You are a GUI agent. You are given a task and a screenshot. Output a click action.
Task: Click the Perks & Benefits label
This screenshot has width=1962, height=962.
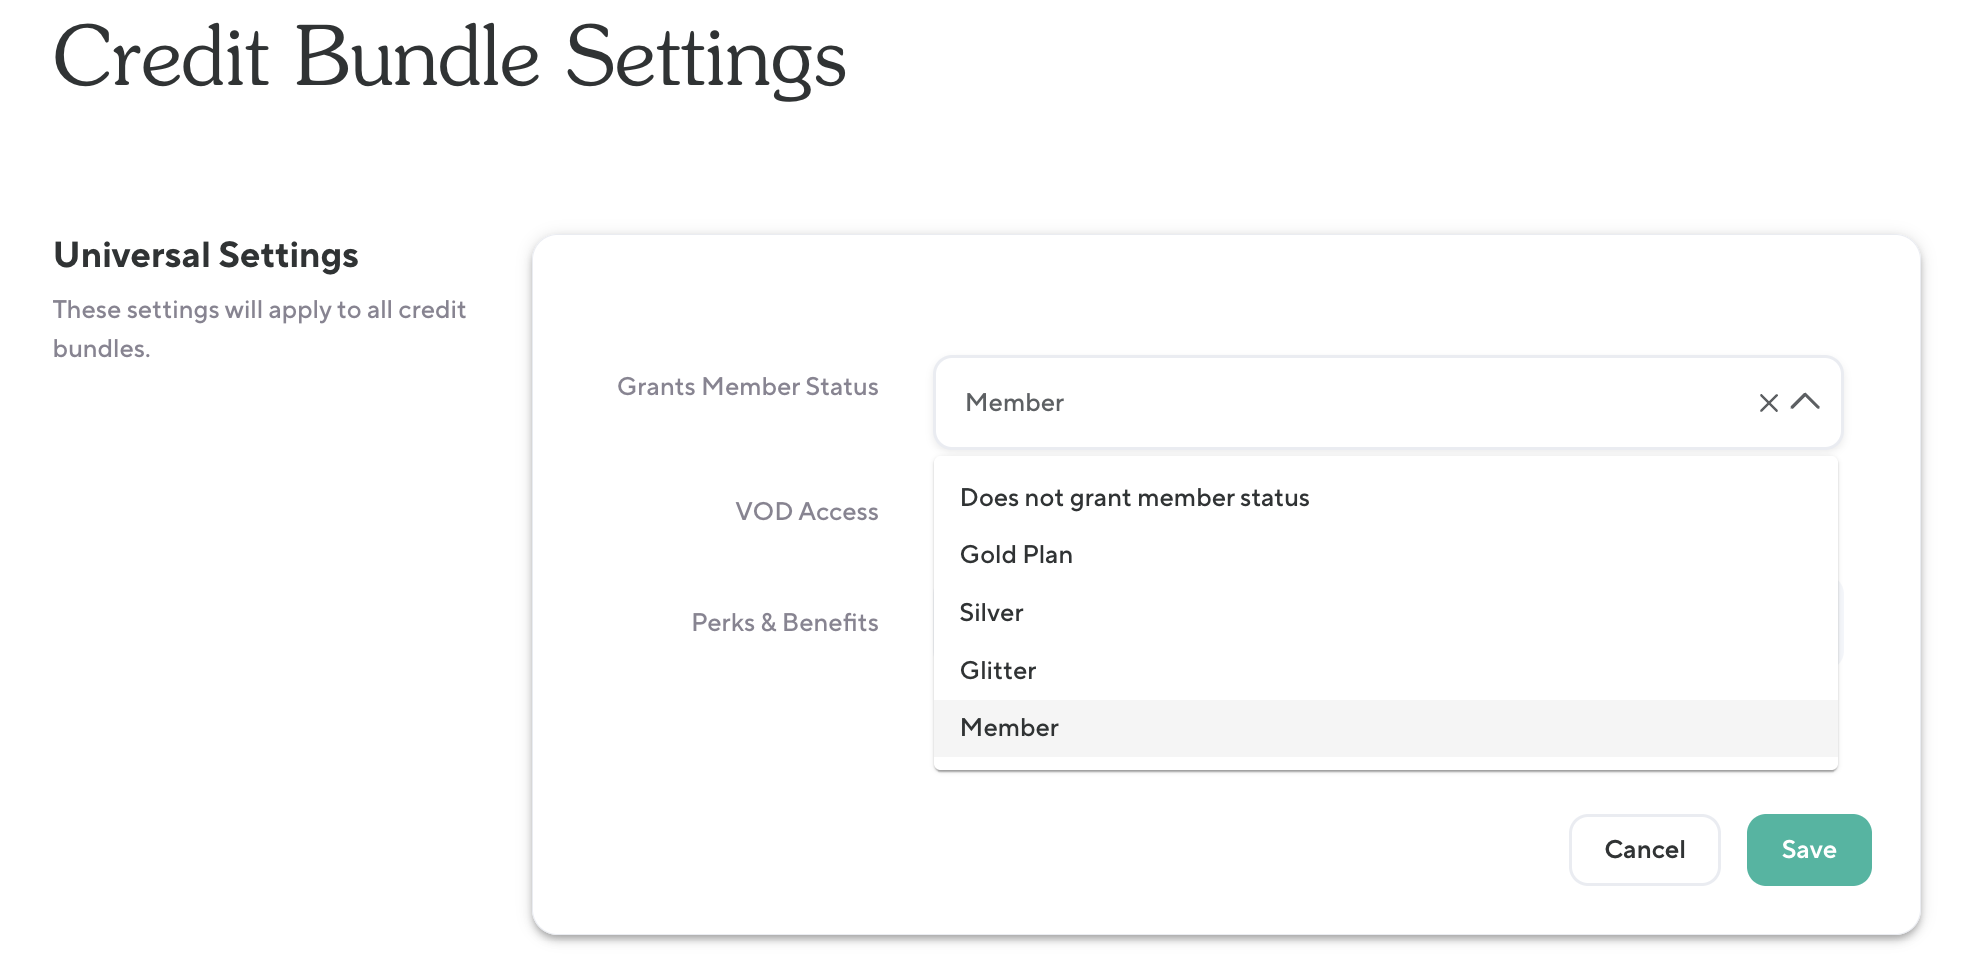(x=784, y=623)
